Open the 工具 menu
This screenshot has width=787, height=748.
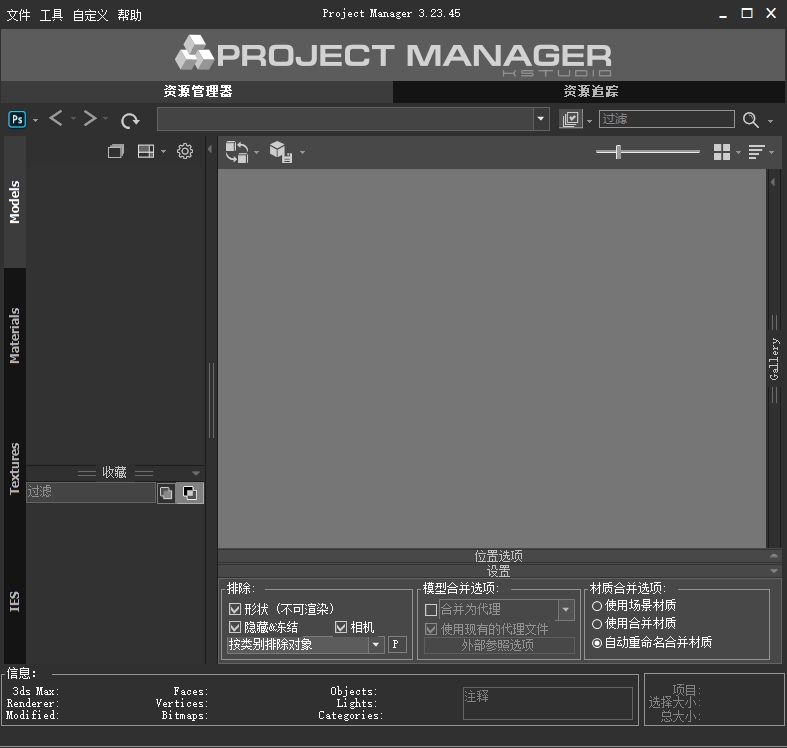pyautogui.click(x=51, y=15)
